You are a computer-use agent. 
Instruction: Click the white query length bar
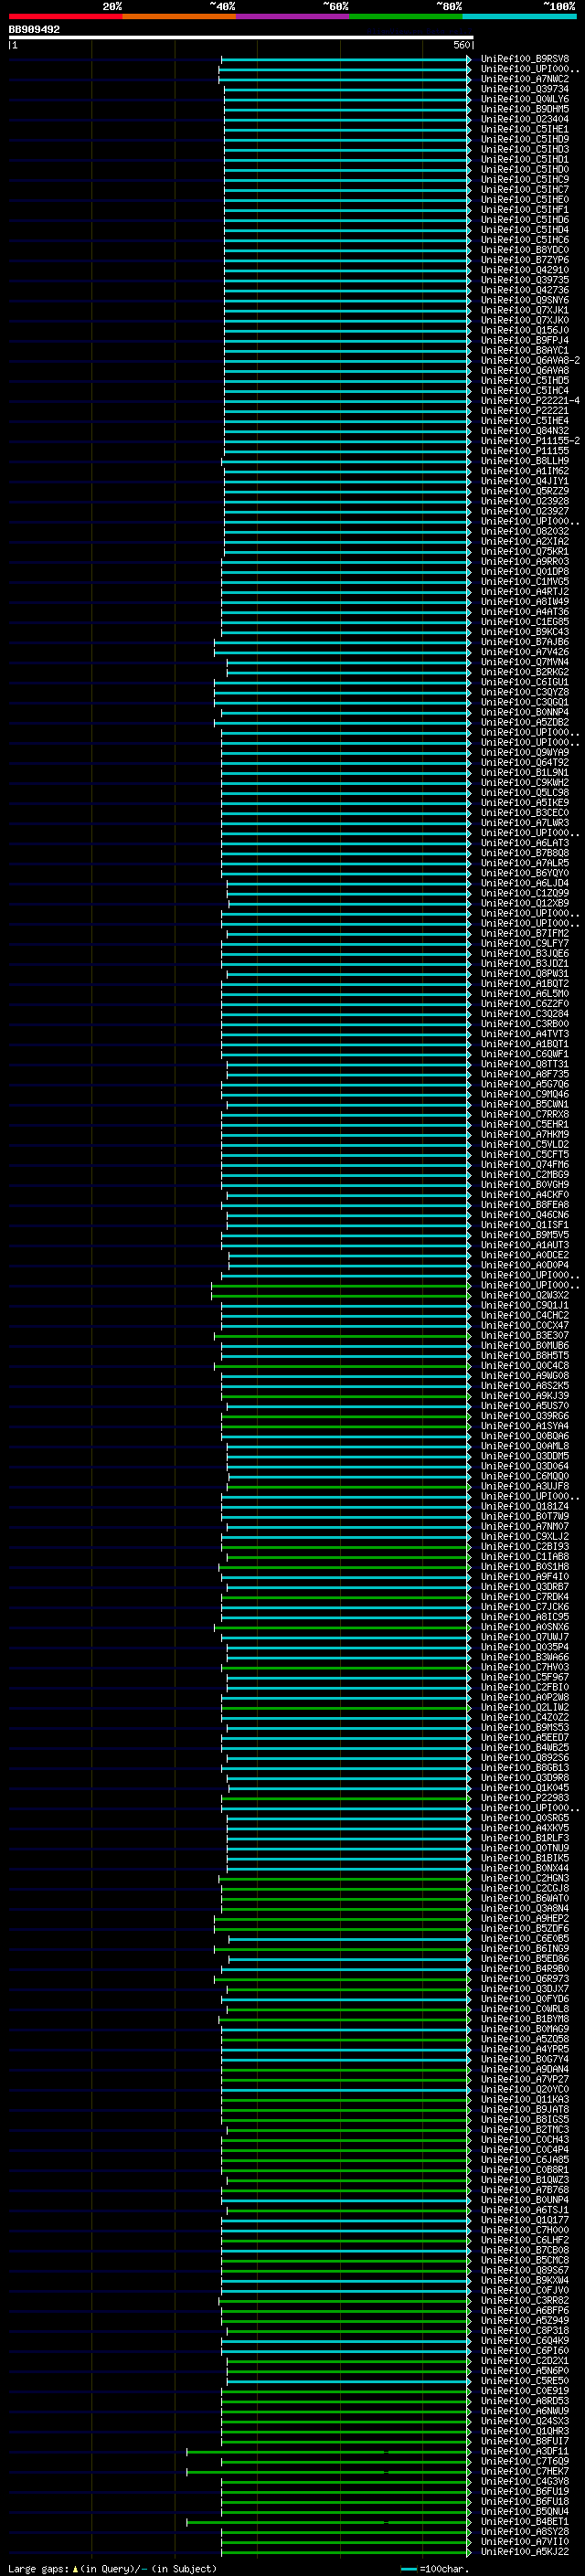(x=241, y=37)
